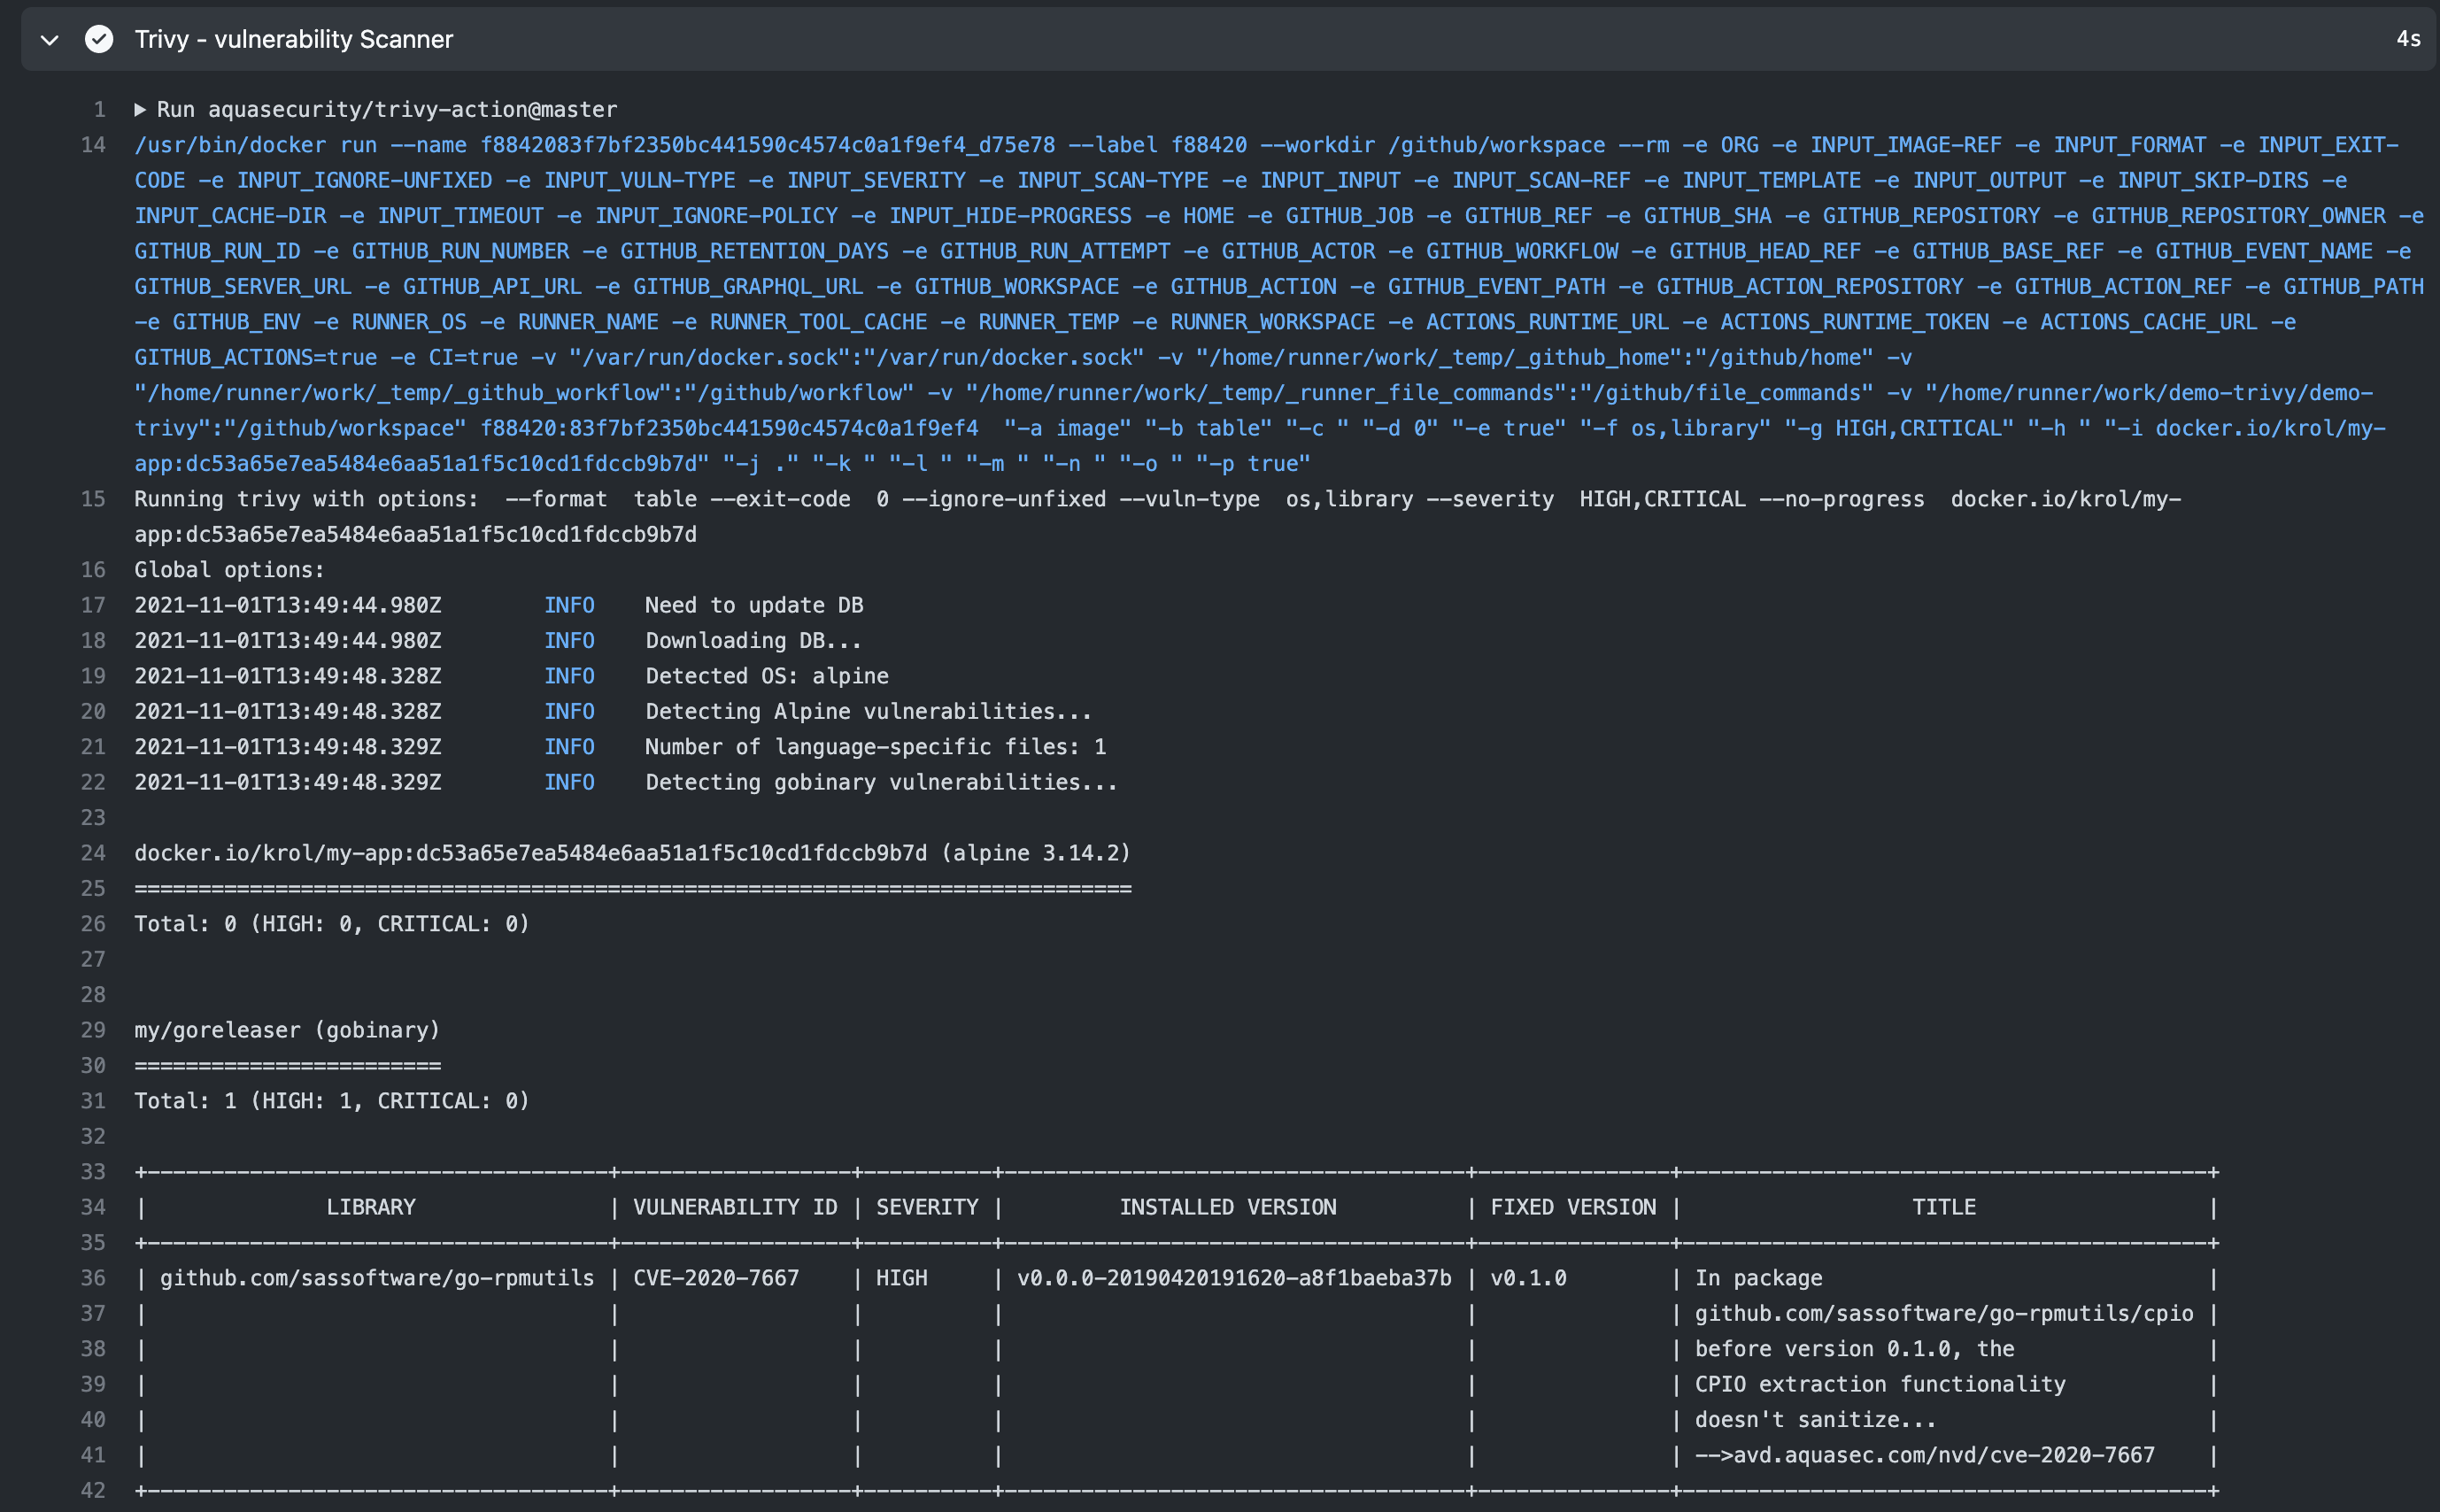2440x1512 pixels.
Task: Click github.com/sassoftware/go-rpmutils library cell
Action: (377, 1278)
